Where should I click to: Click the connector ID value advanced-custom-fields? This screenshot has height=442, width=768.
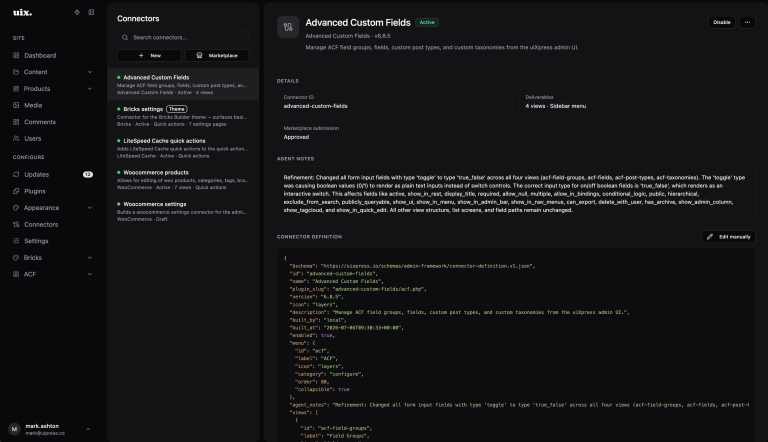(x=315, y=106)
